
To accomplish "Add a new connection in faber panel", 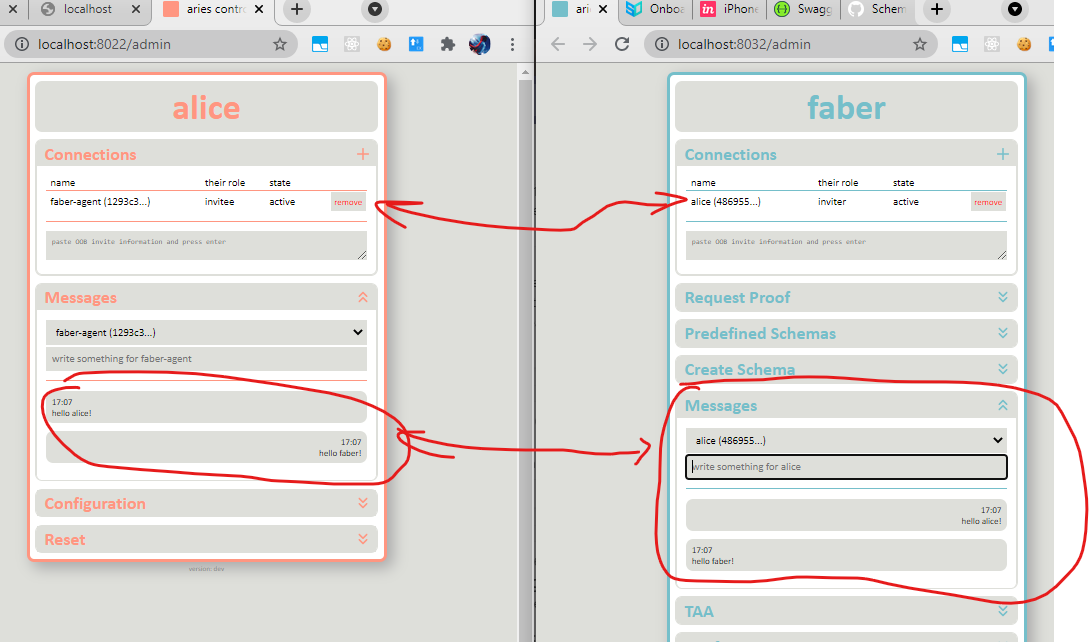I will click(1002, 154).
